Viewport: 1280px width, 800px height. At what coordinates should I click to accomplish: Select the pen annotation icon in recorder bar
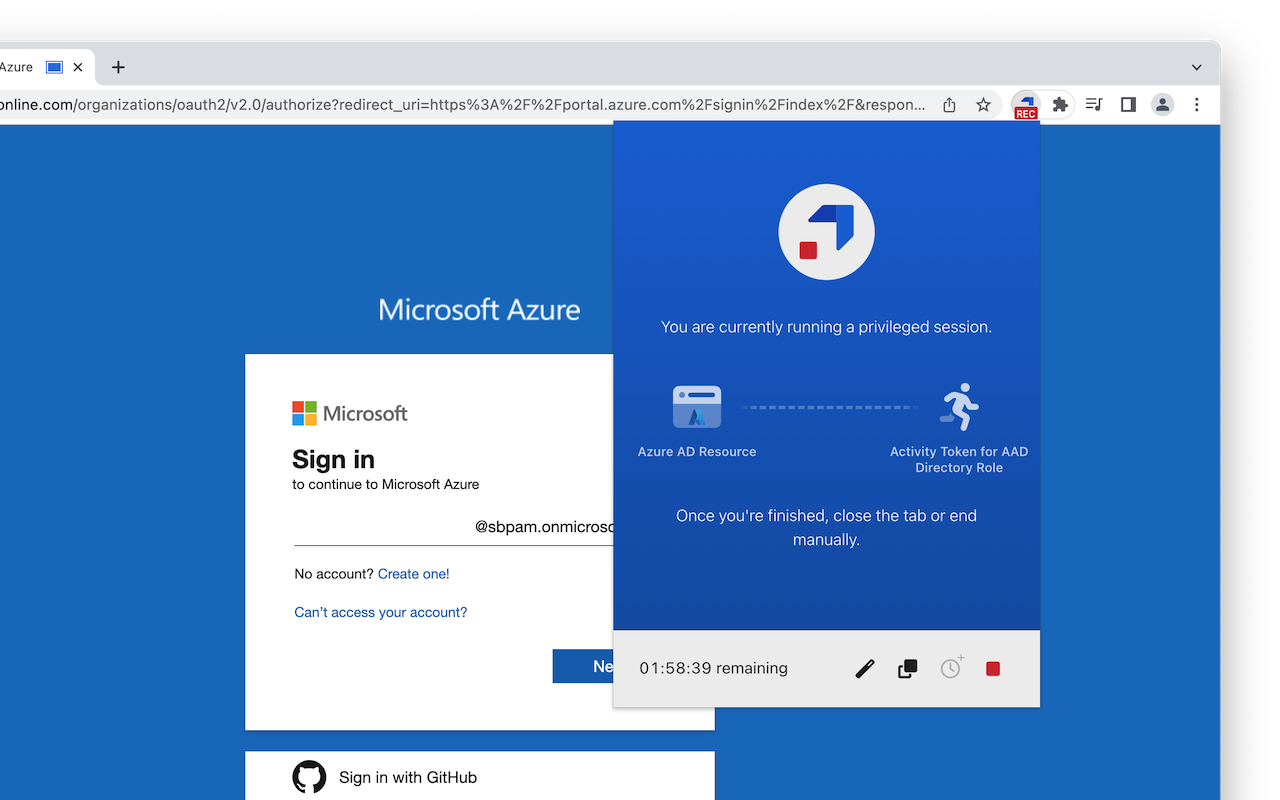pos(864,668)
